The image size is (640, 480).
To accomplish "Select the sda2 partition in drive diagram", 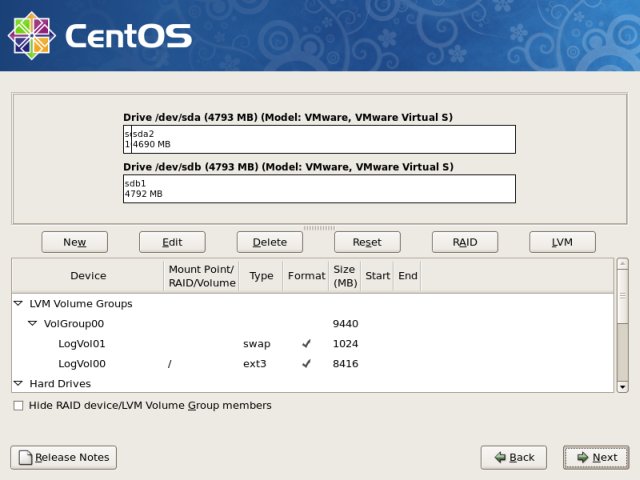I will pyautogui.click(x=320, y=139).
